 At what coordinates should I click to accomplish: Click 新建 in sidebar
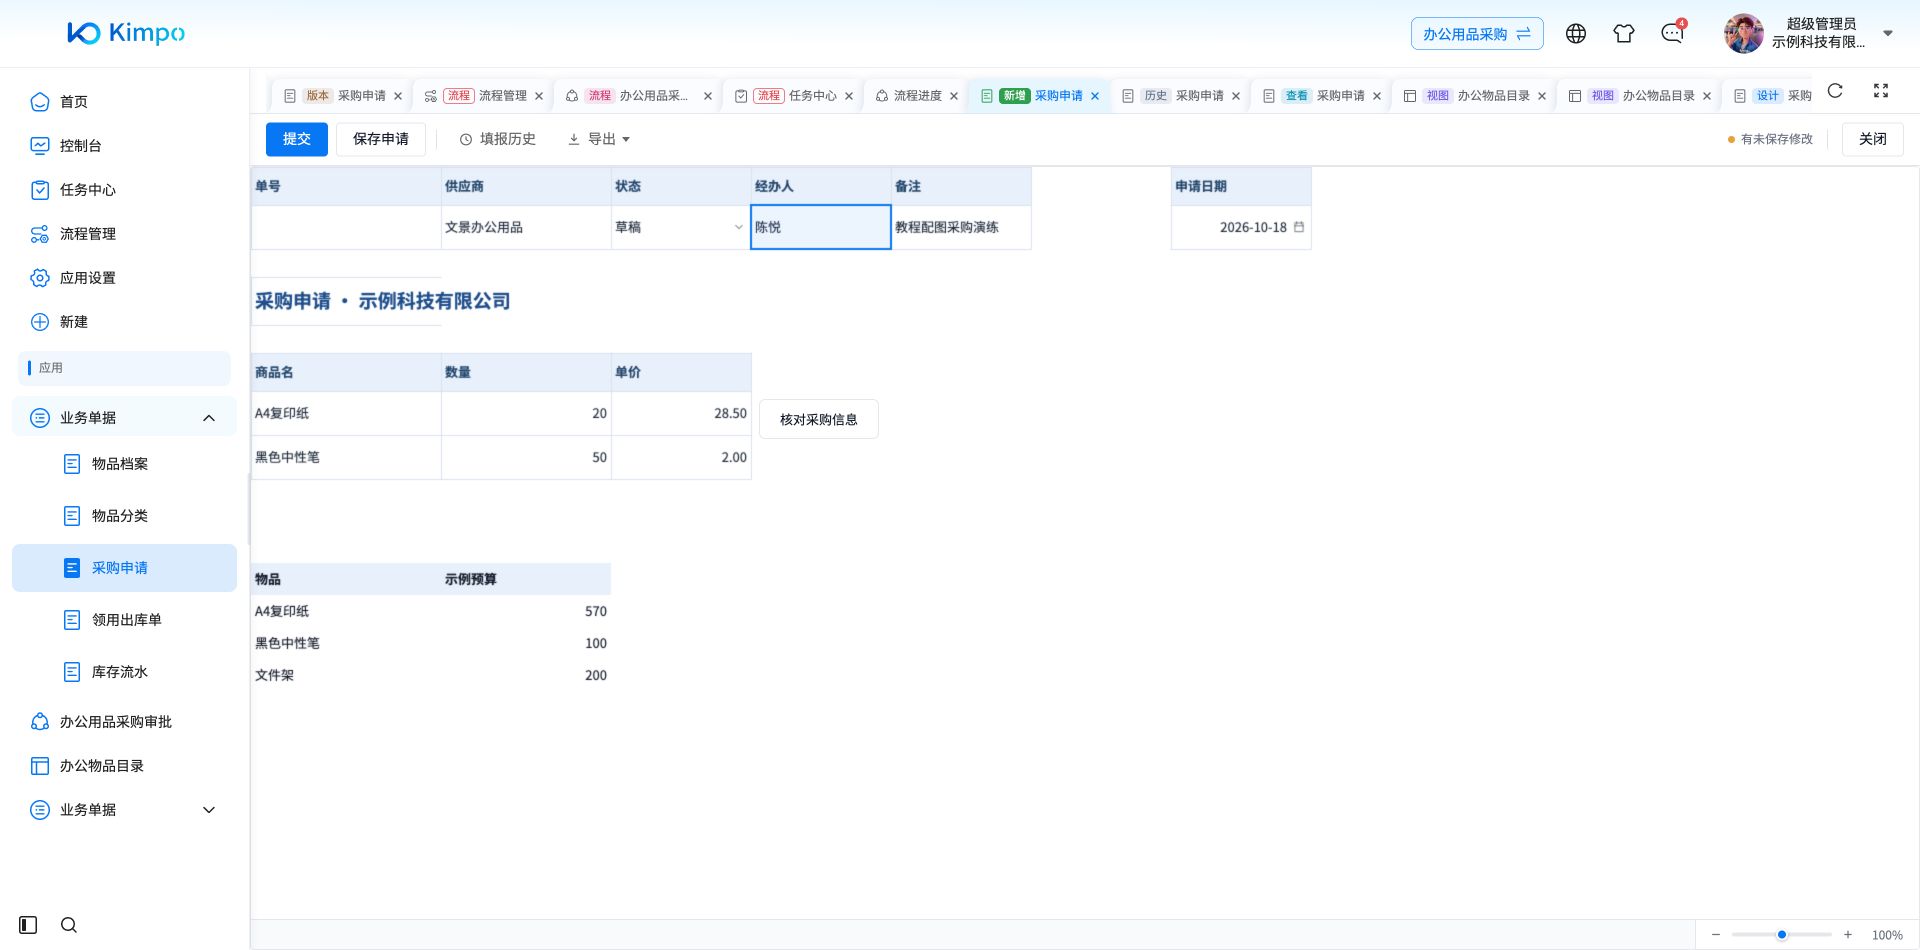point(124,322)
